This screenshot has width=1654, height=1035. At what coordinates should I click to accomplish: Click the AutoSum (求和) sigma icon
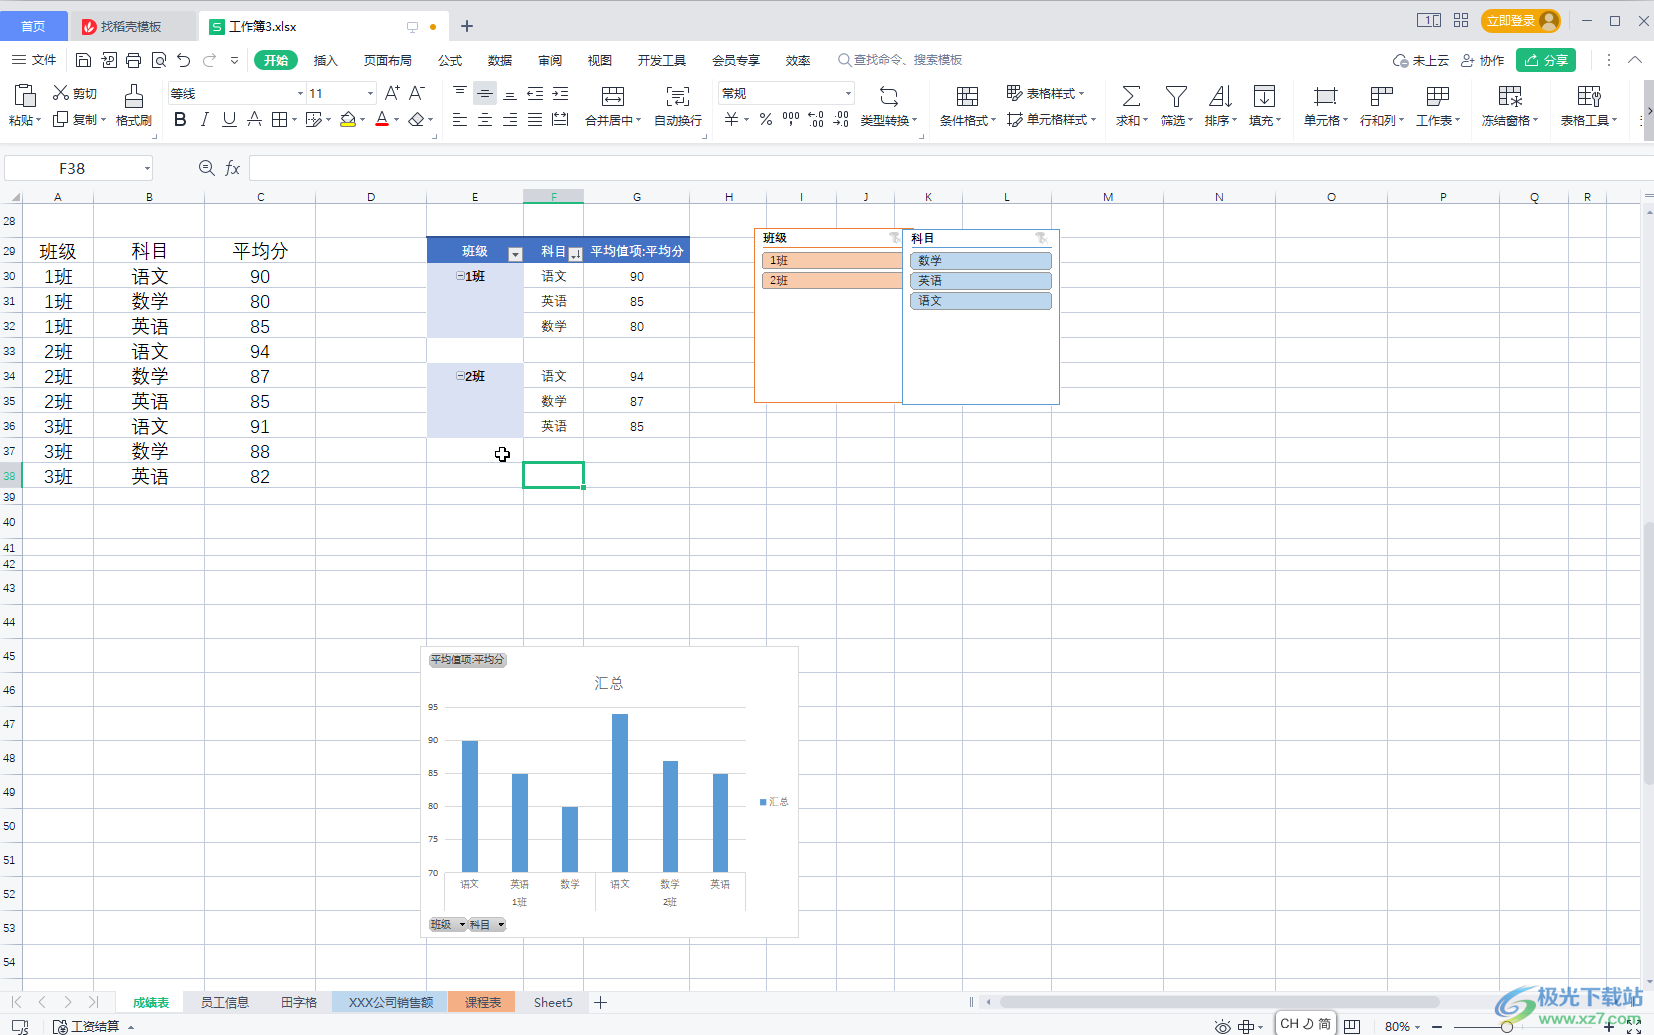(x=1131, y=96)
